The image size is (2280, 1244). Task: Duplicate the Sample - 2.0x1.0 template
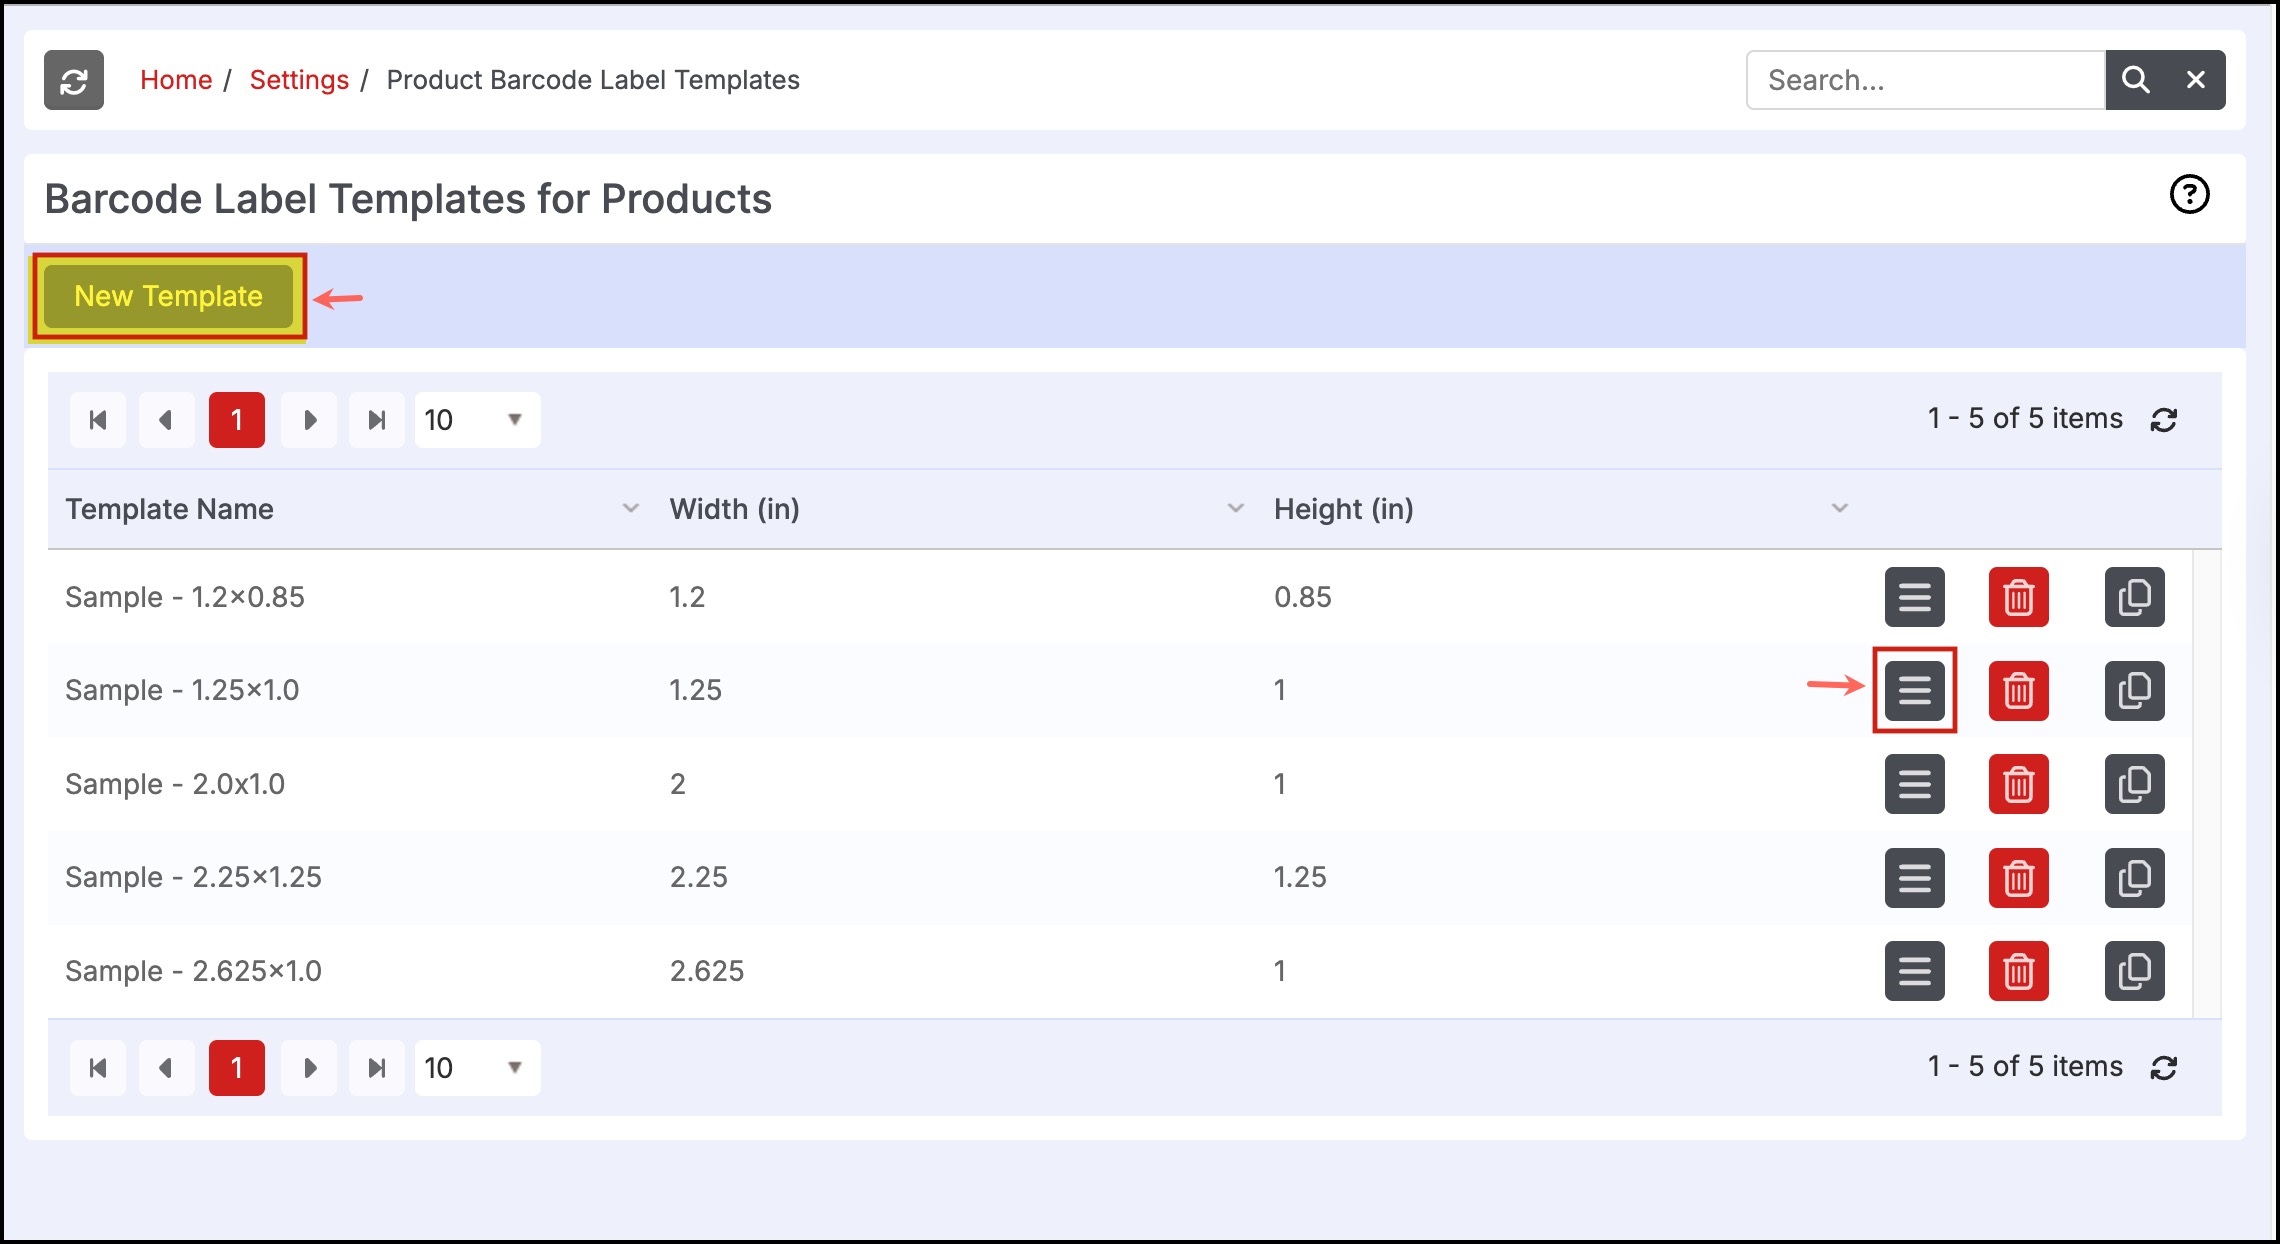click(2134, 784)
